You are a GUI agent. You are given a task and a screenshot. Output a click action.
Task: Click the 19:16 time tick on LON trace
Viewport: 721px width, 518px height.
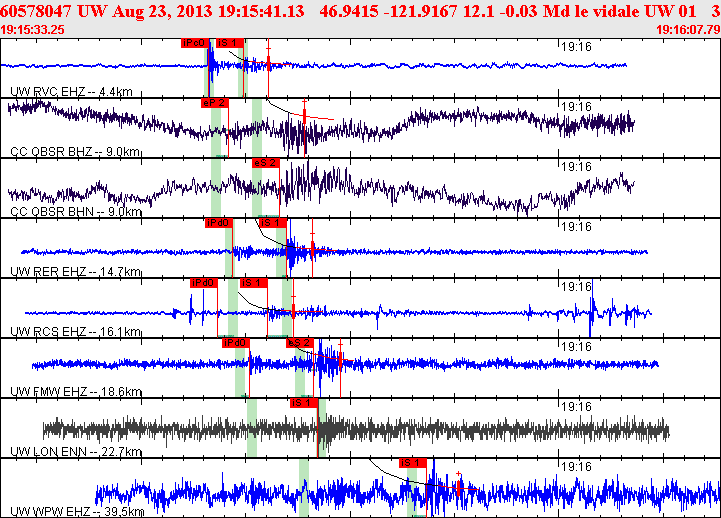coord(577,407)
